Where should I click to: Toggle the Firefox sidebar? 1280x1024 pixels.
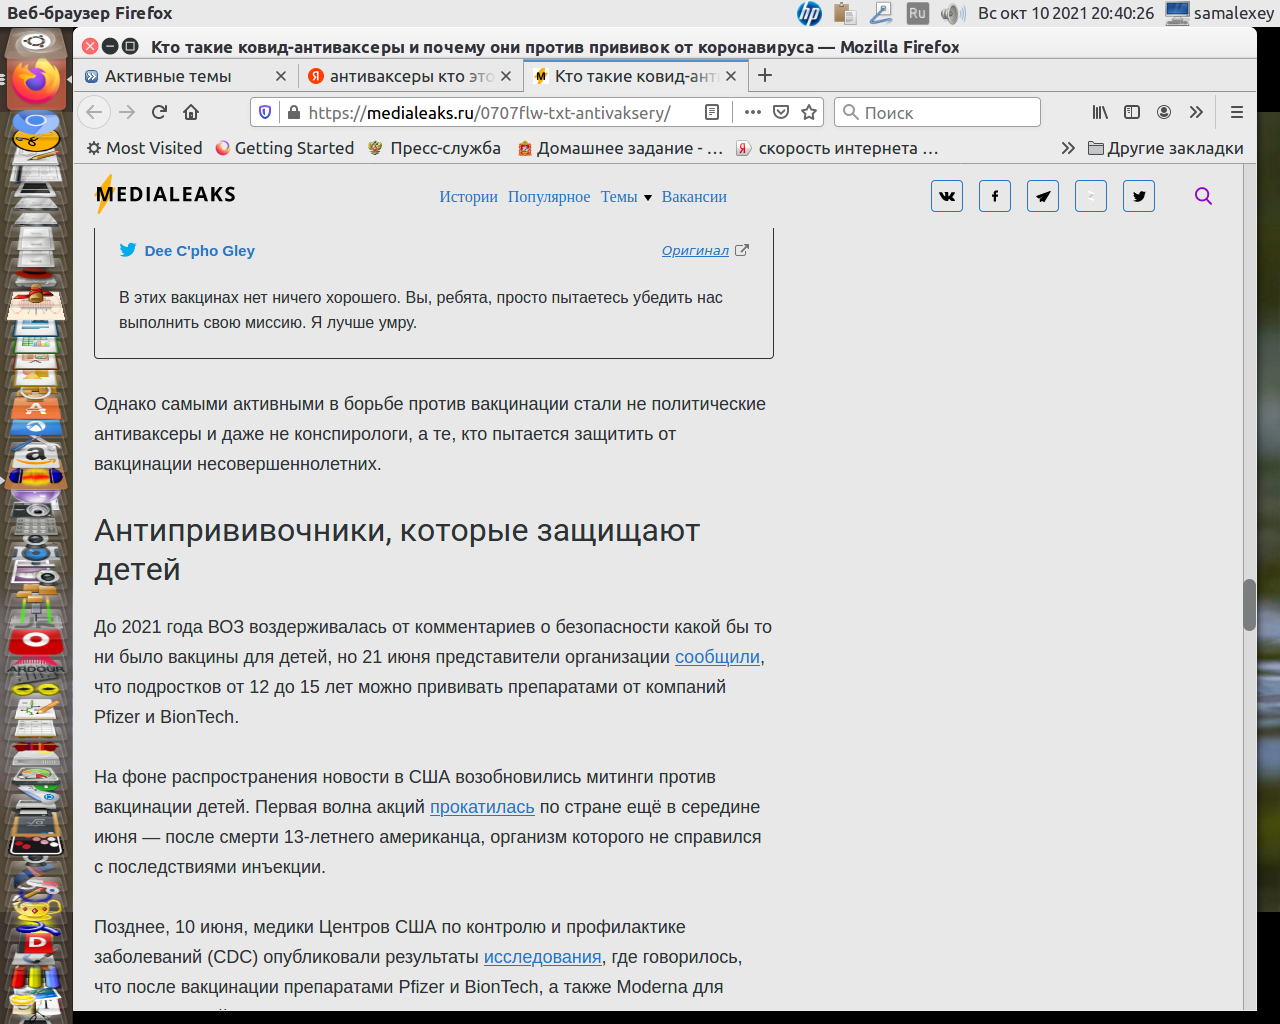coord(1132,112)
